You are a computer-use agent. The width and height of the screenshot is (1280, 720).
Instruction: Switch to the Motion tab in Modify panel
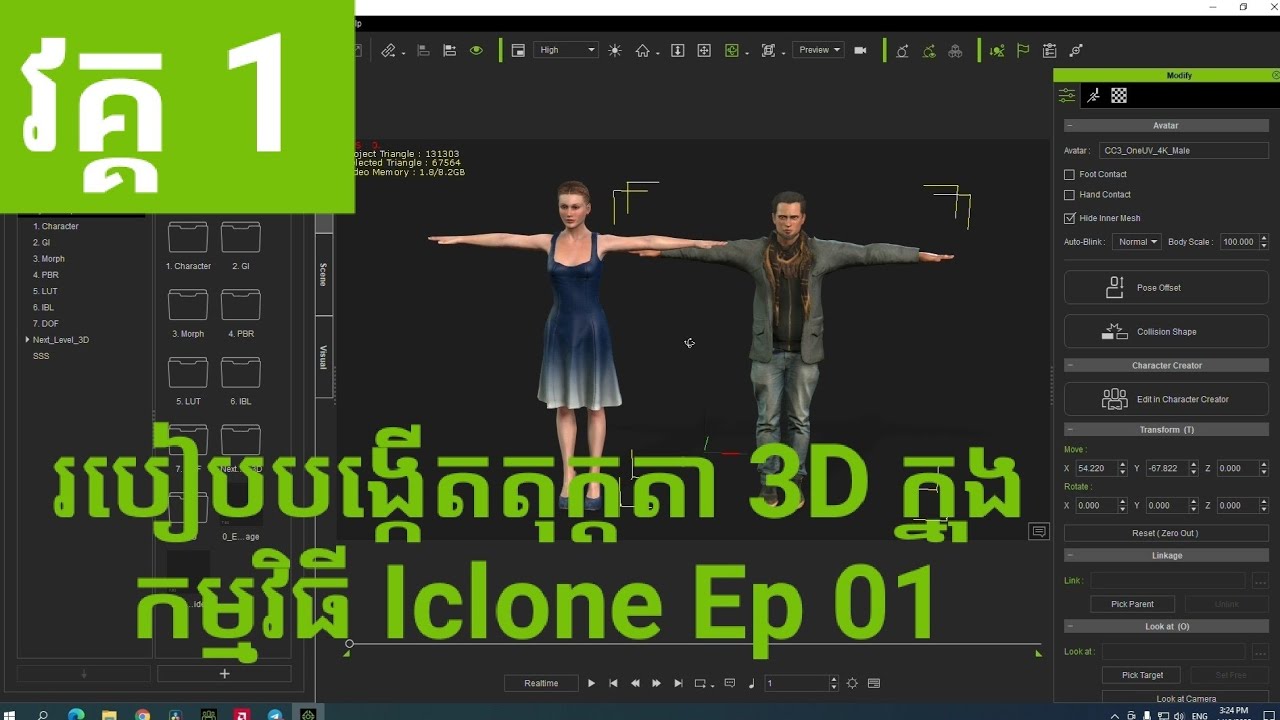point(1093,96)
